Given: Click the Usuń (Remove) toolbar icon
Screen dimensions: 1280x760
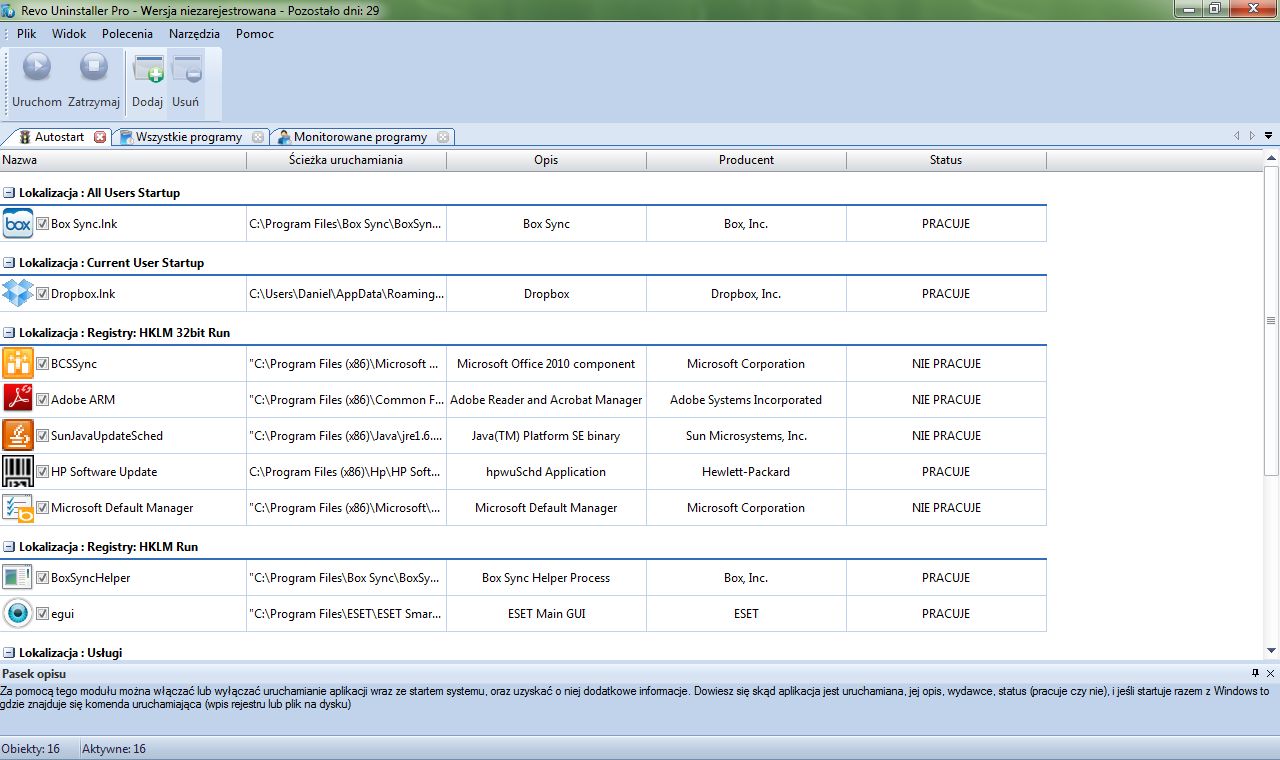Looking at the screenshot, I should pyautogui.click(x=186, y=69).
